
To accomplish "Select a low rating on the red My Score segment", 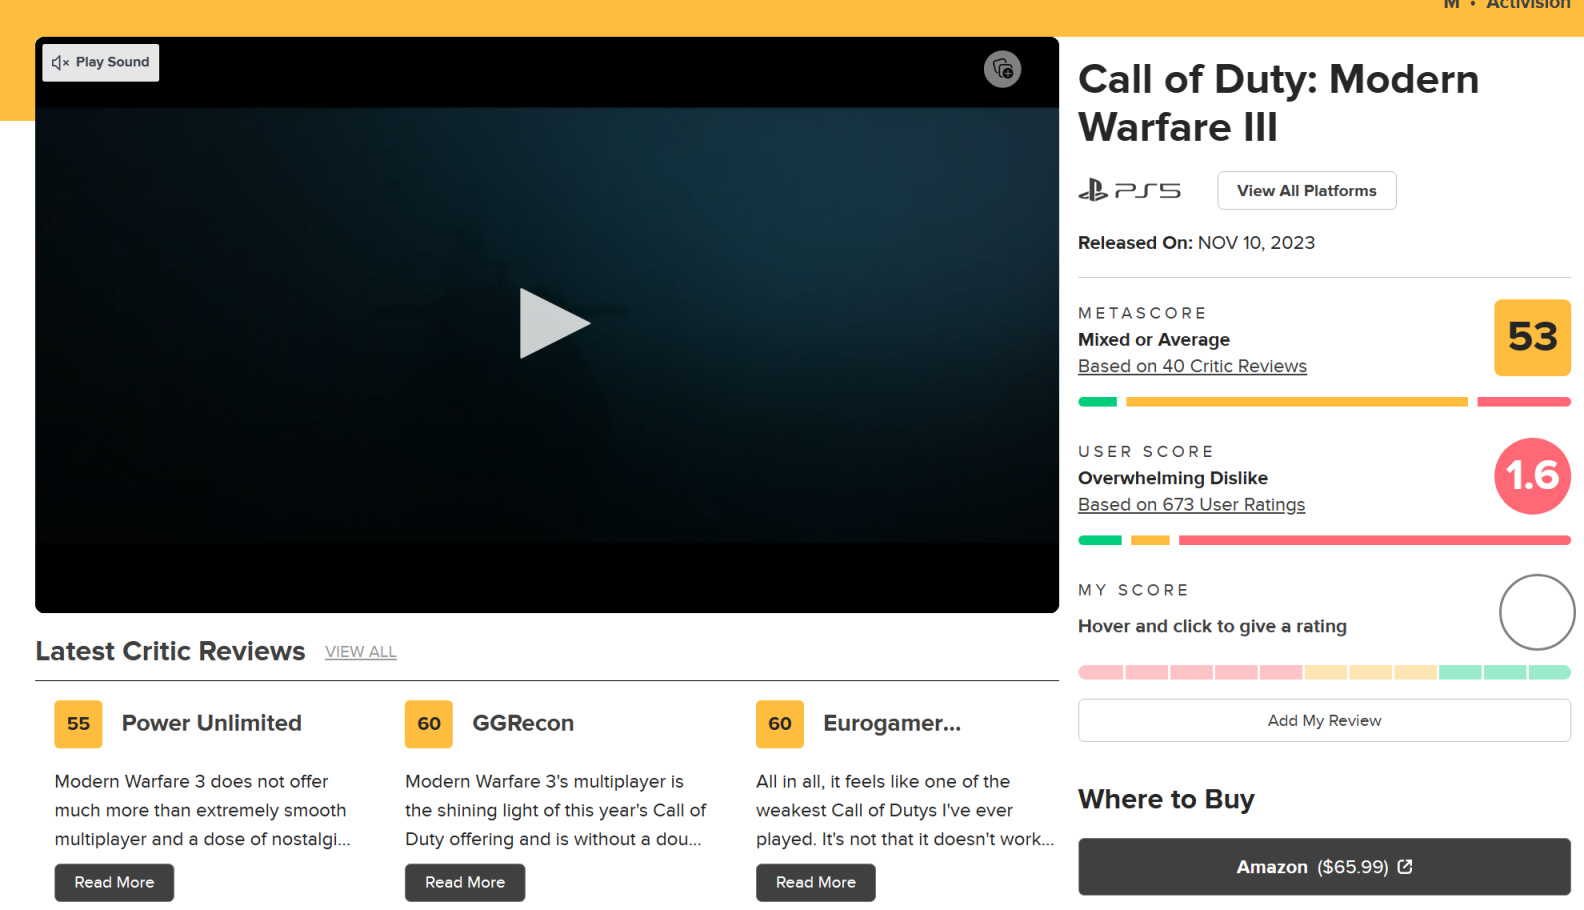I will pyautogui.click(x=1190, y=672).
